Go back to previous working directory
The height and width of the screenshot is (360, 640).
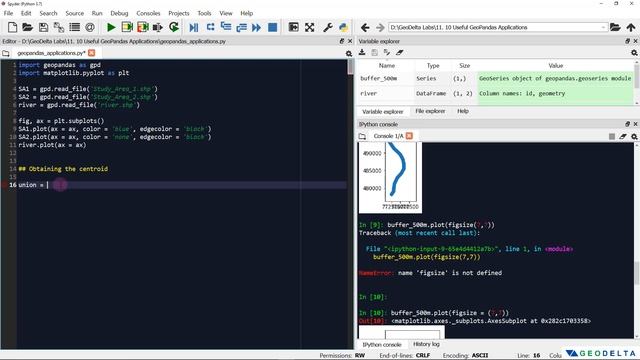click(x=365, y=27)
